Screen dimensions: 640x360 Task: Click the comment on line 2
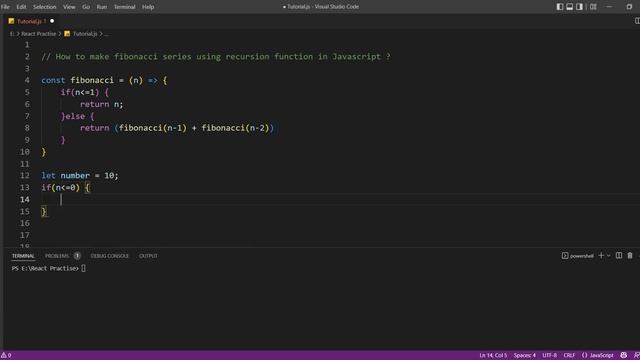click(x=216, y=57)
